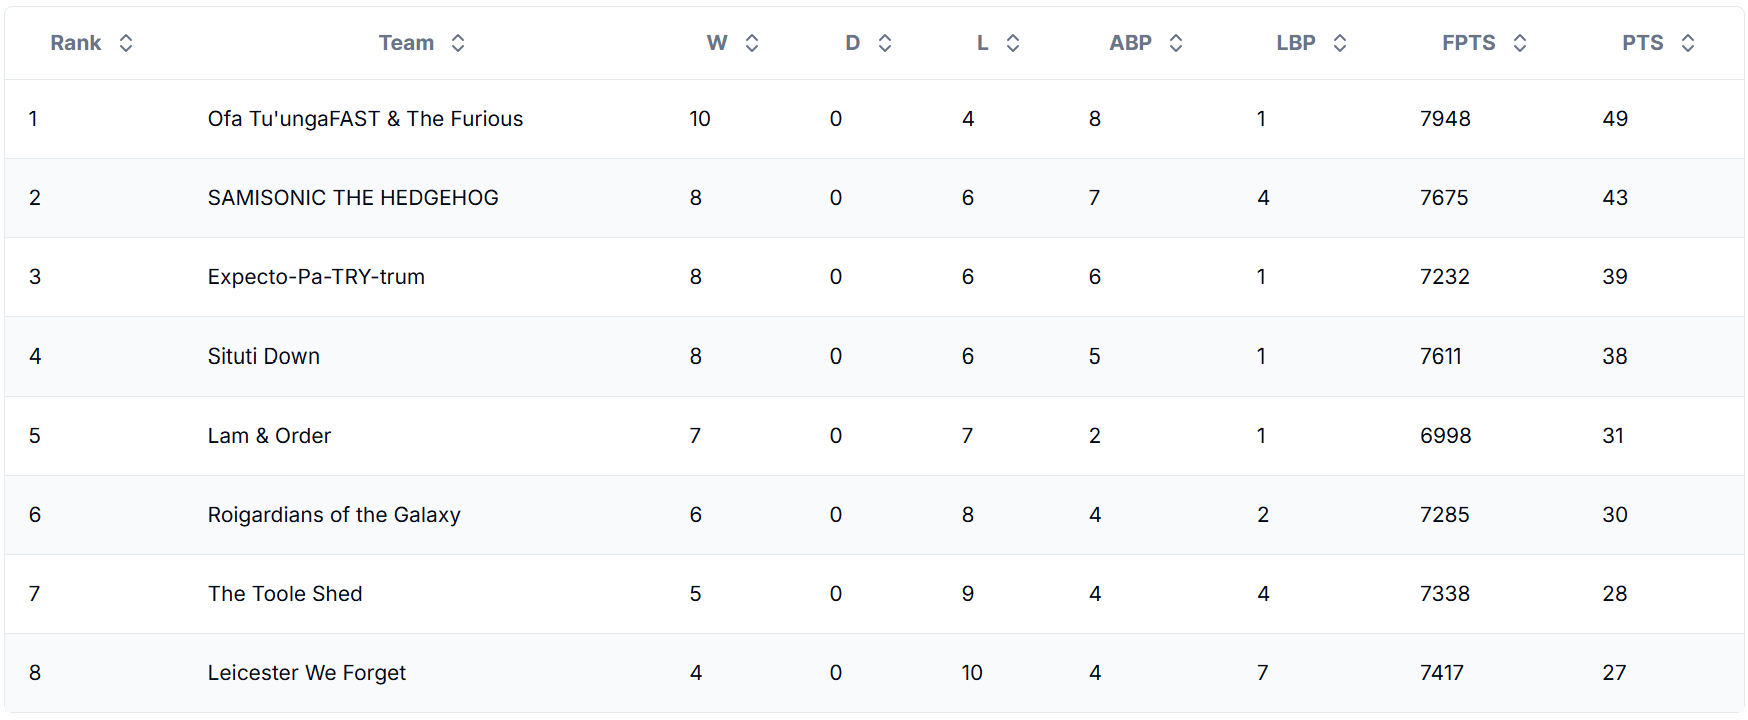Select the SAMISONIC THE HEDGEHOG team row
Viewport: 1748px width, 720px height.
[x=874, y=198]
